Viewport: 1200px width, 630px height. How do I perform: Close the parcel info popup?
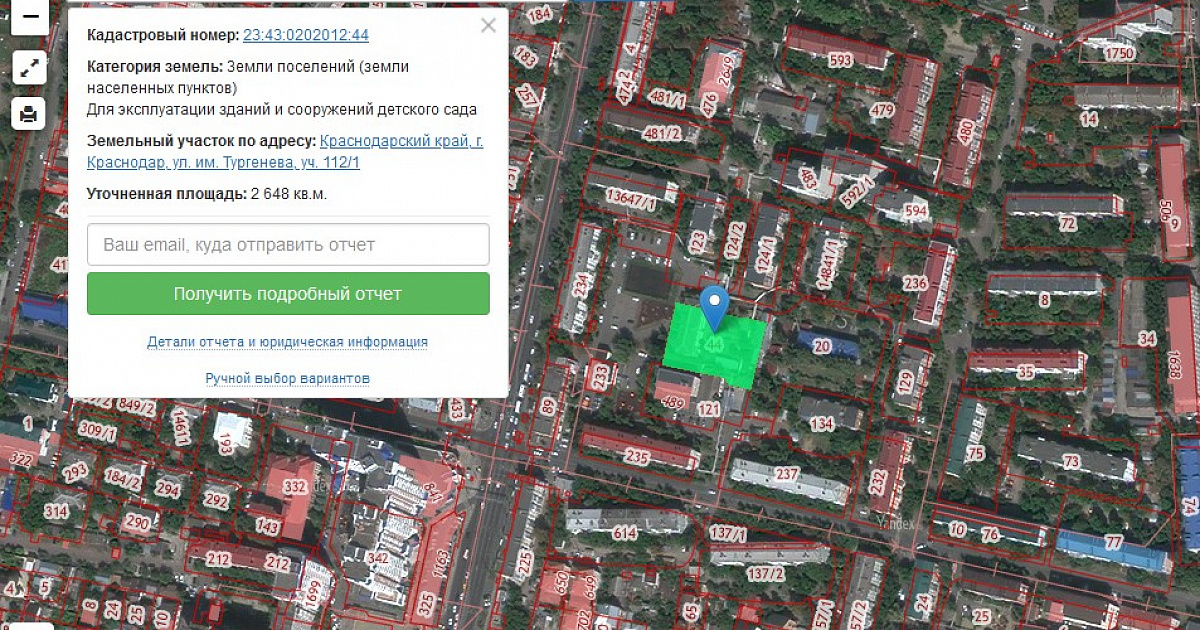[488, 26]
